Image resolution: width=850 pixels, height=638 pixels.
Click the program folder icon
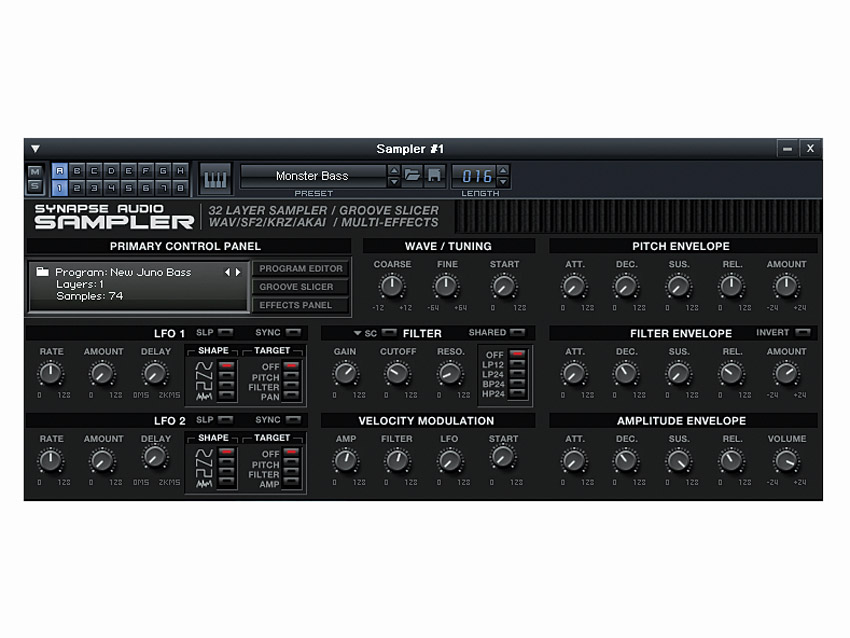[x=42, y=272]
